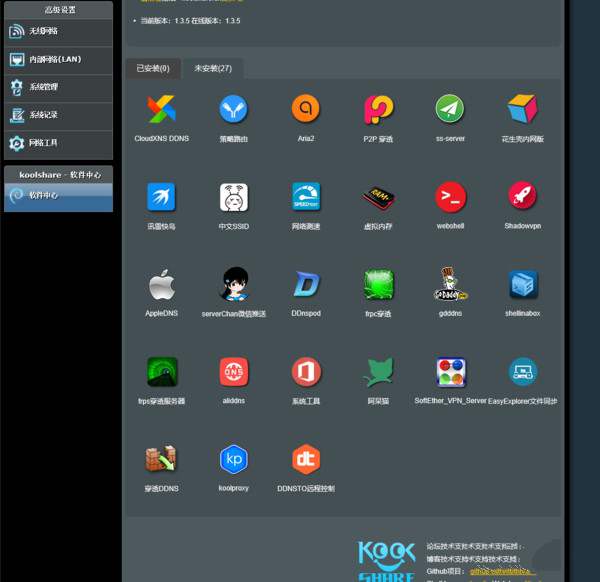
Task: Click the Aria2 app icon
Action: (x=306, y=109)
